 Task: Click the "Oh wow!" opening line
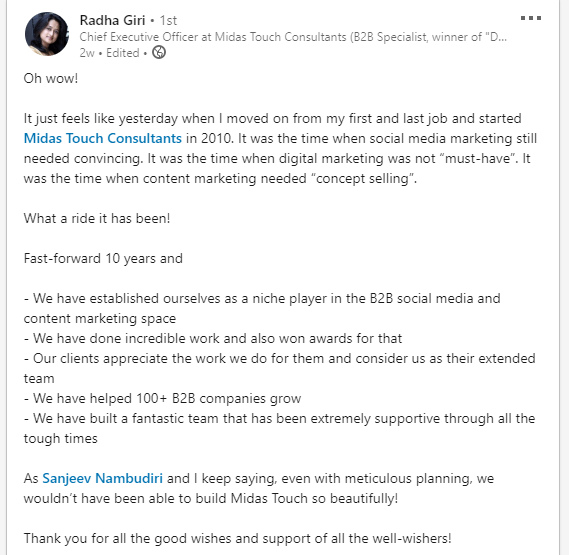click(x=51, y=78)
